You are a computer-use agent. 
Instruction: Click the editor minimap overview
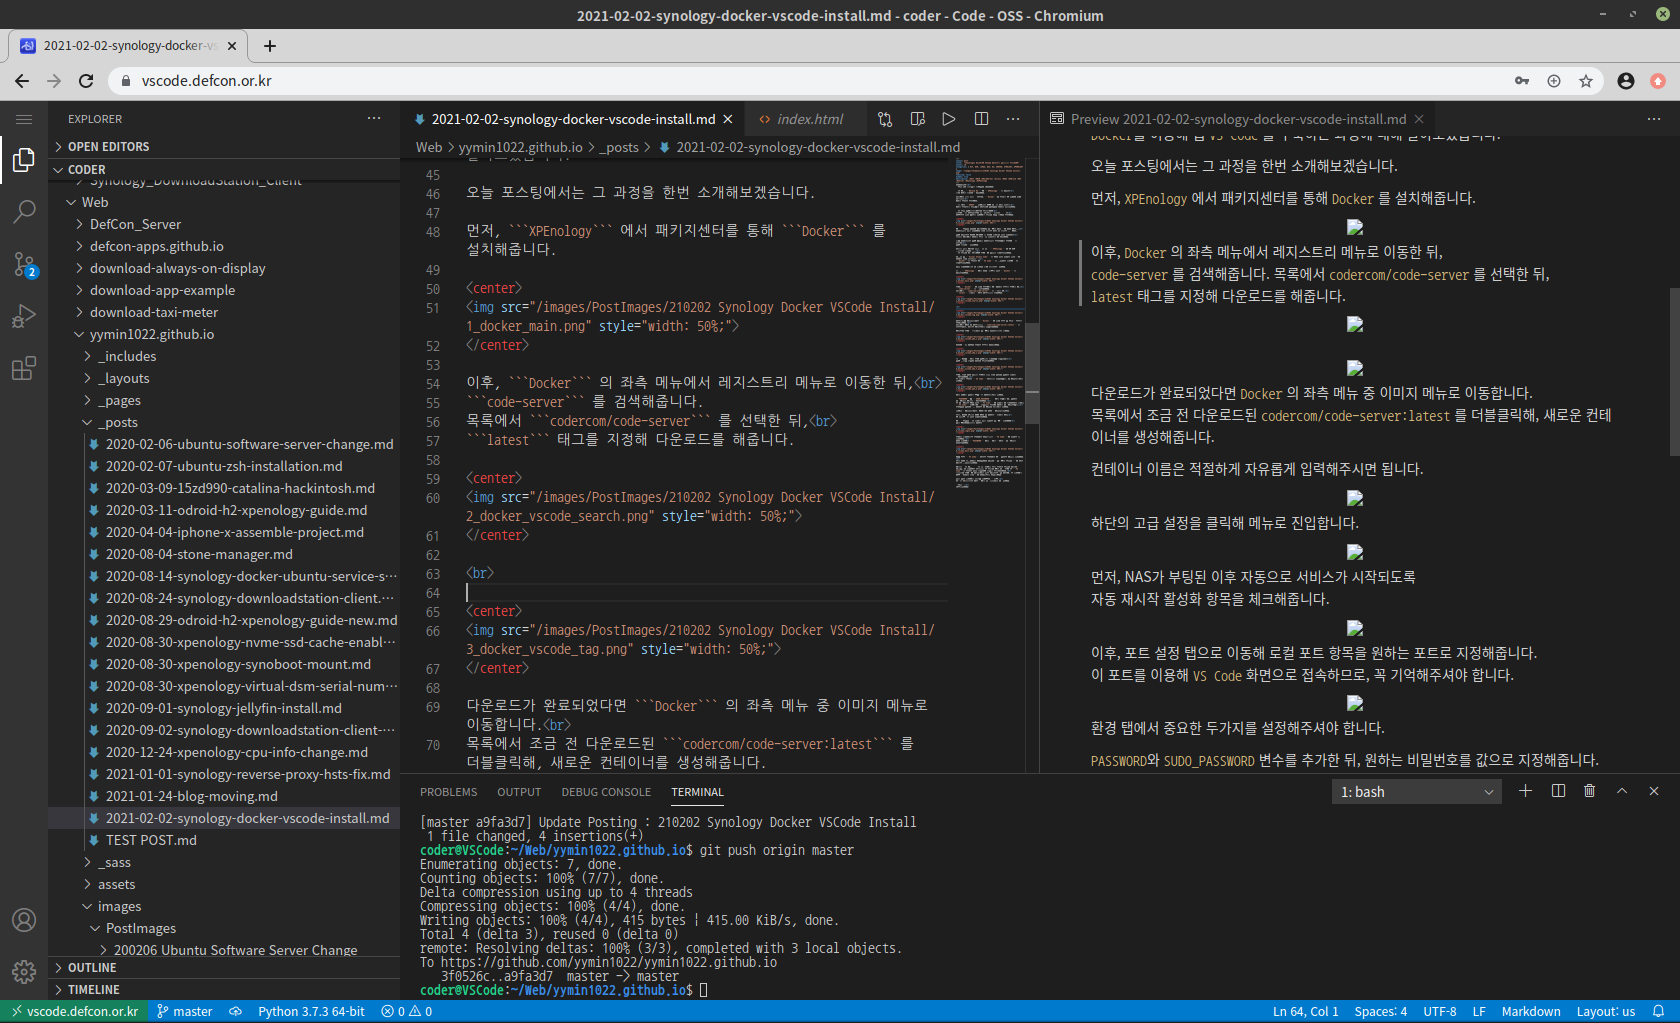tap(989, 323)
